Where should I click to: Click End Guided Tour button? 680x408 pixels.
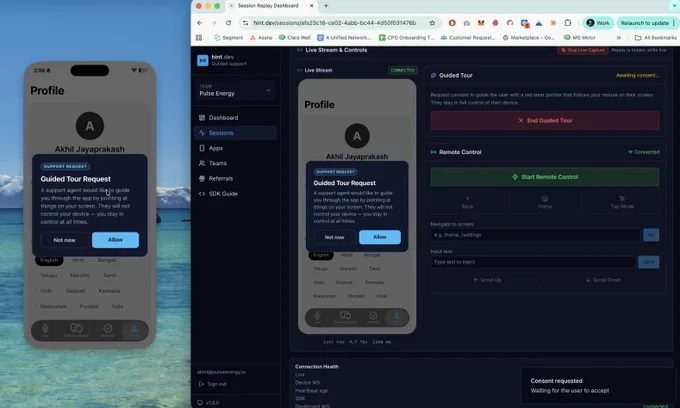tap(545, 121)
